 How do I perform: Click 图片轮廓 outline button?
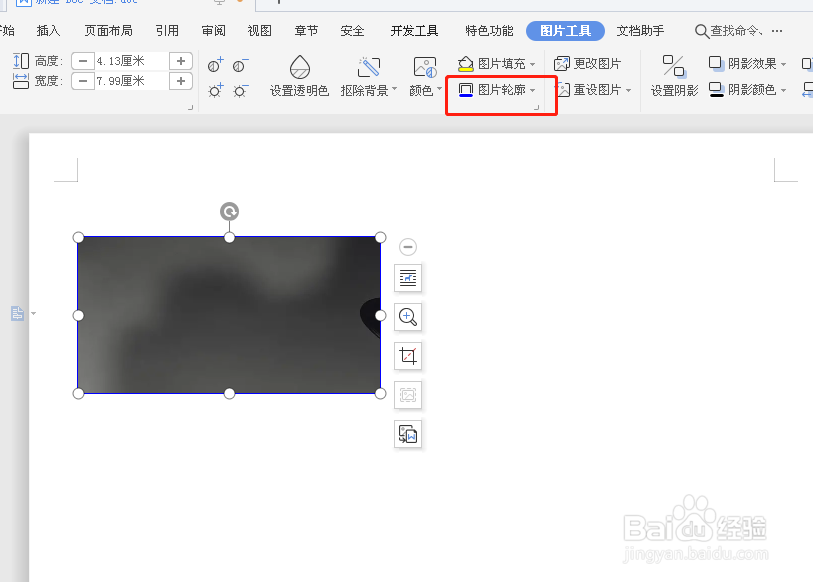click(492, 90)
